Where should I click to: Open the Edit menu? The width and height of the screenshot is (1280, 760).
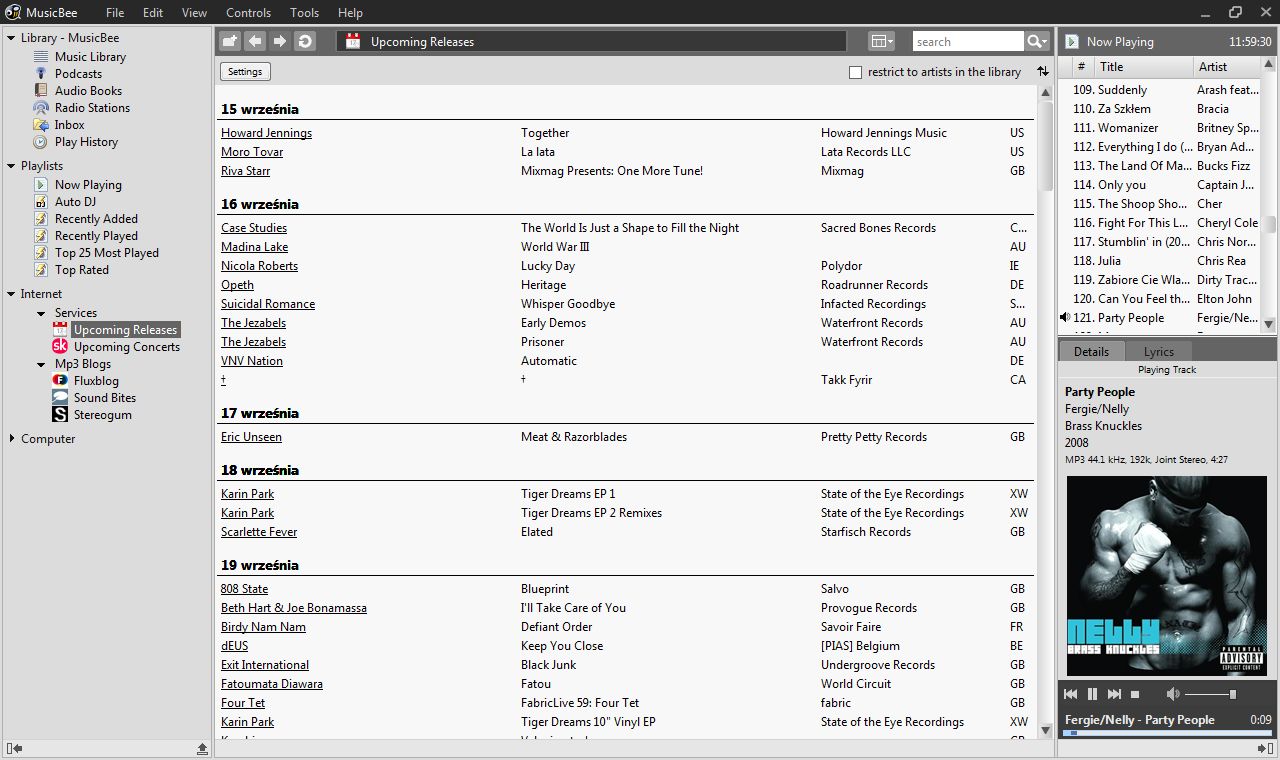click(153, 13)
